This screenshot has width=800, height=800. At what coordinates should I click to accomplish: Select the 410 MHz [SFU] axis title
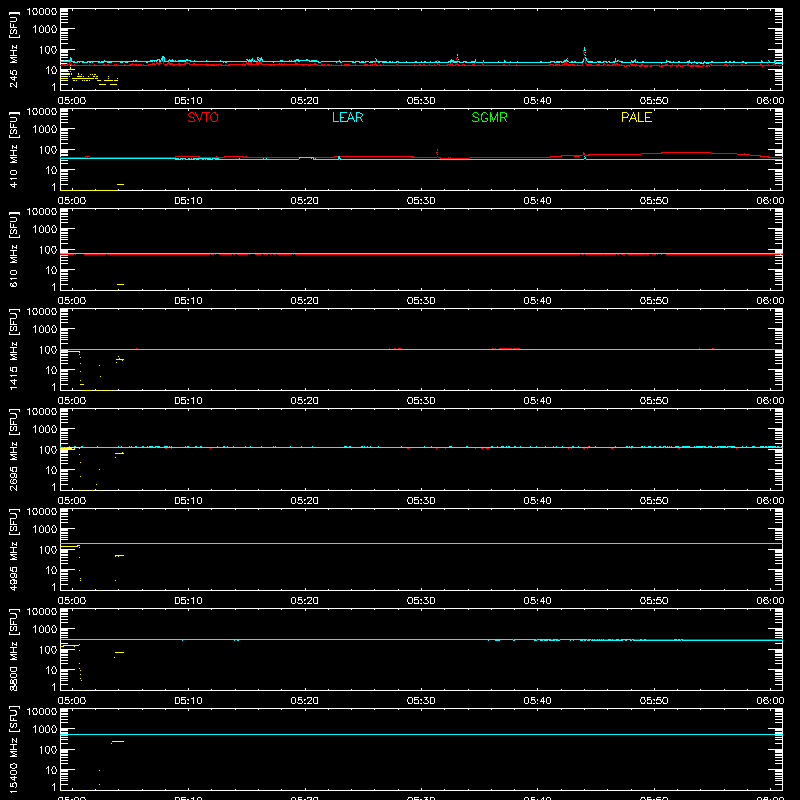[x=14, y=149]
